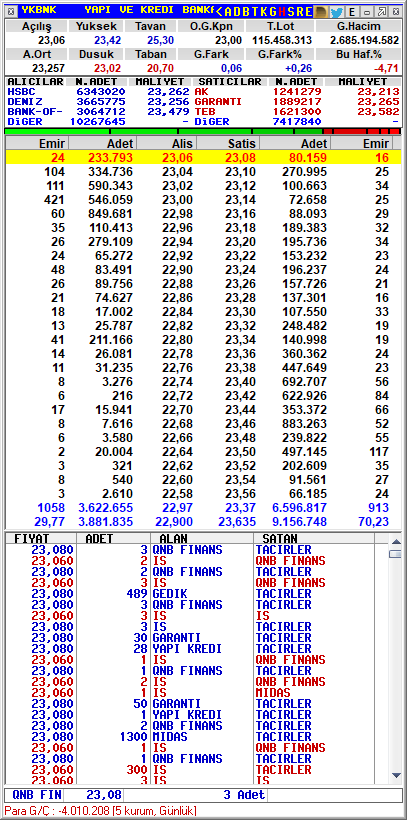Click the G.Hacim value 2.685.194.582
The width and height of the screenshot is (407, 820).
pos(365,40)
